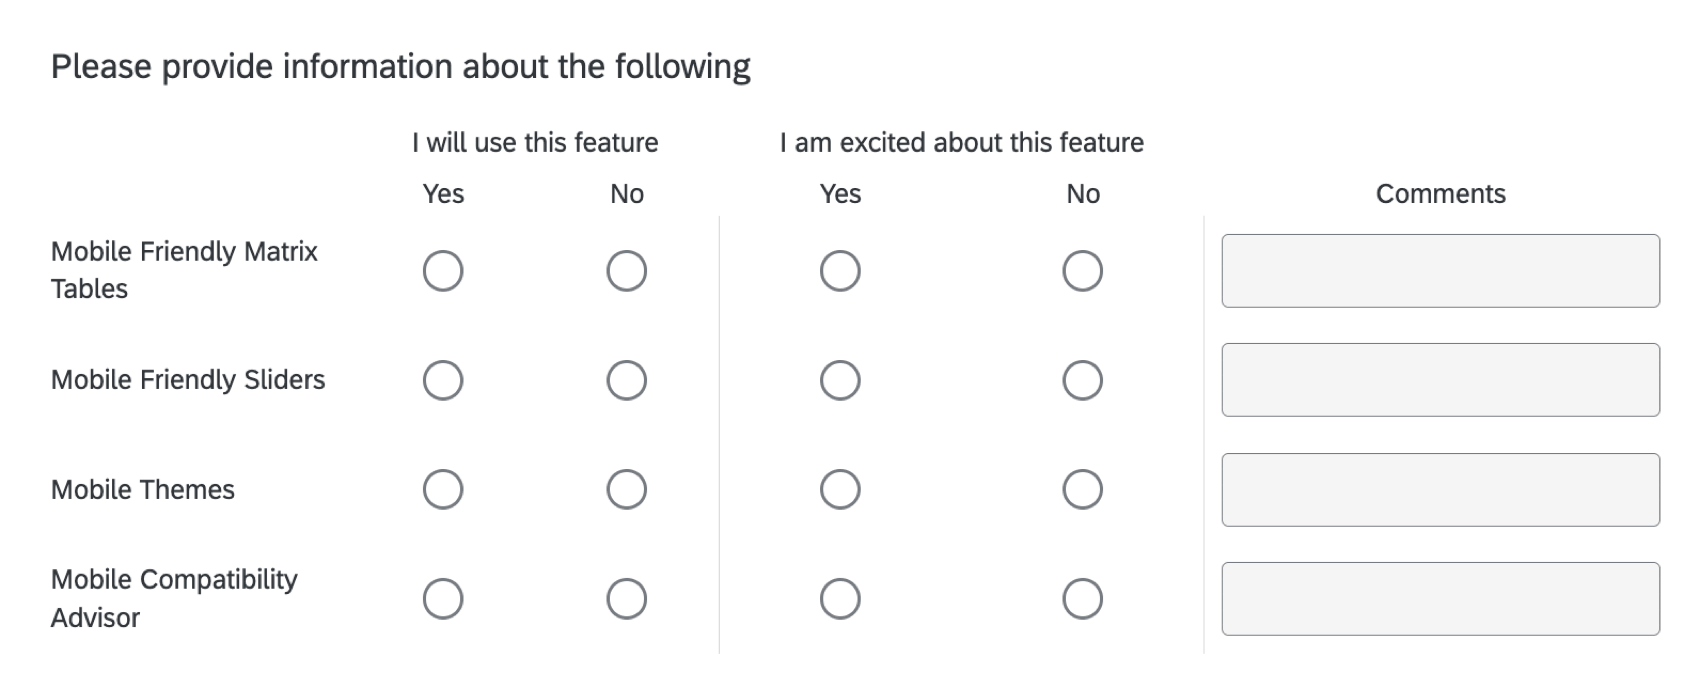
Task: Click the comments field for Mobile Friendly Matrix Tables
Action: 1439,270
